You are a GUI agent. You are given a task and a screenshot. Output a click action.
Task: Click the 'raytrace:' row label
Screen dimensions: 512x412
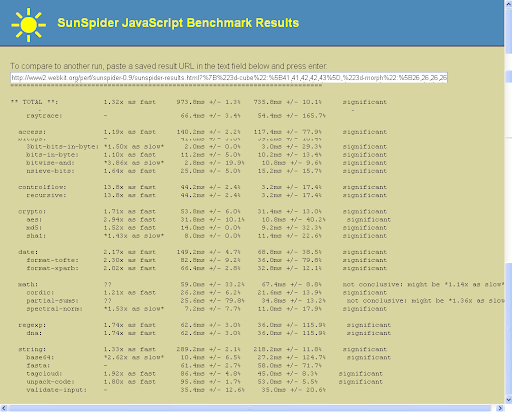pyautogui.click(x=44, y=116)
